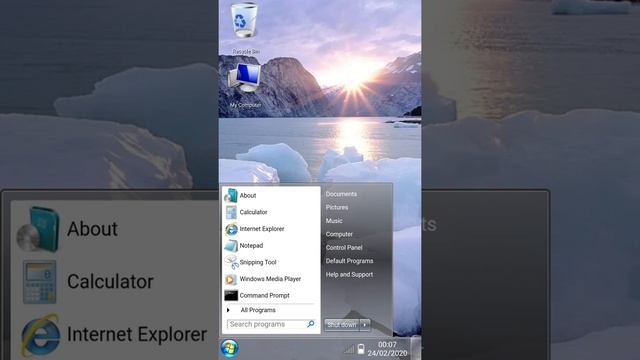
Task: Select the My Computer desktop icon
Action: [x=244, y=85]
